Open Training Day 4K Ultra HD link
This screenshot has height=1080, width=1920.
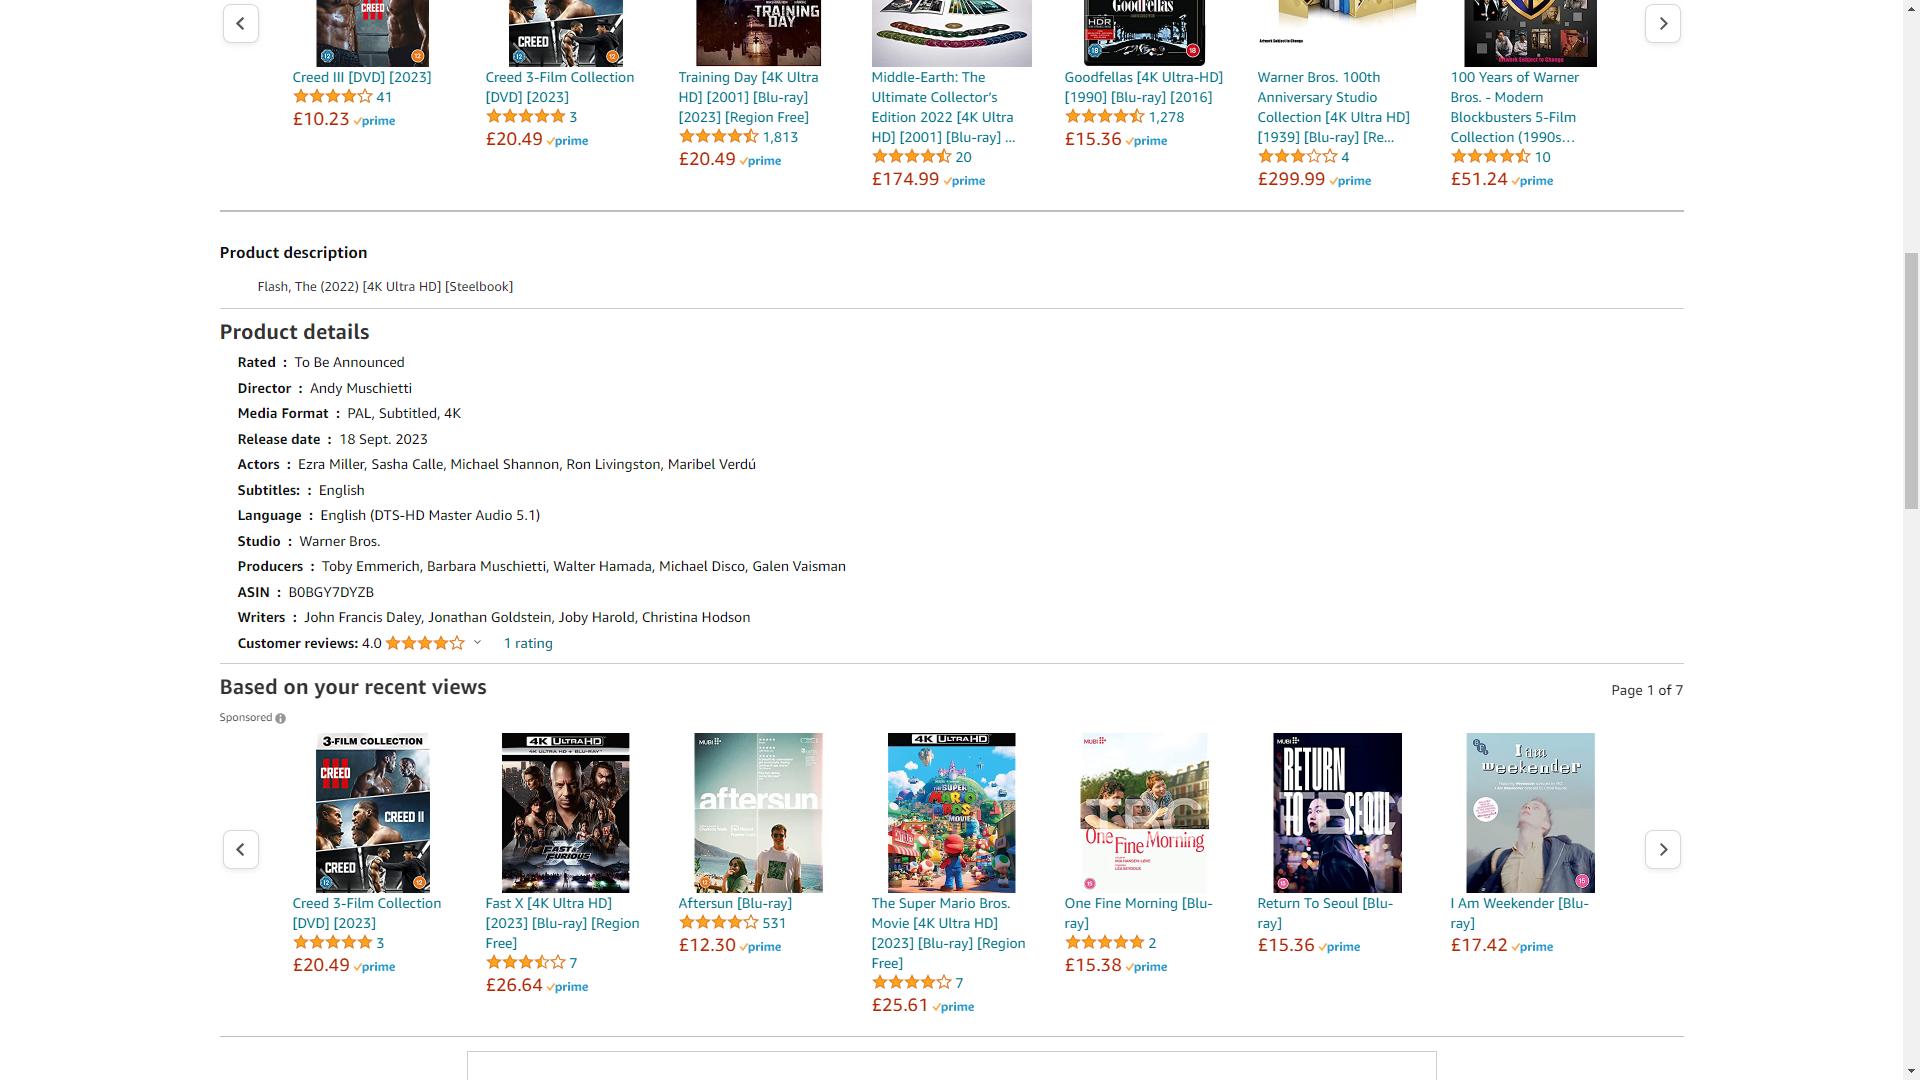(748, 97)
